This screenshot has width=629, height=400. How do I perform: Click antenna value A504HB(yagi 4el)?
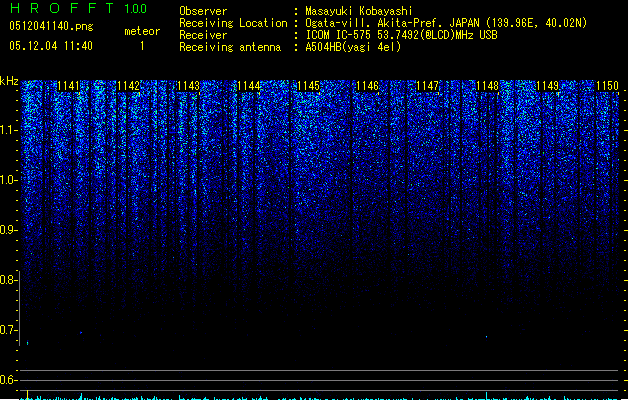coord(353,47)
